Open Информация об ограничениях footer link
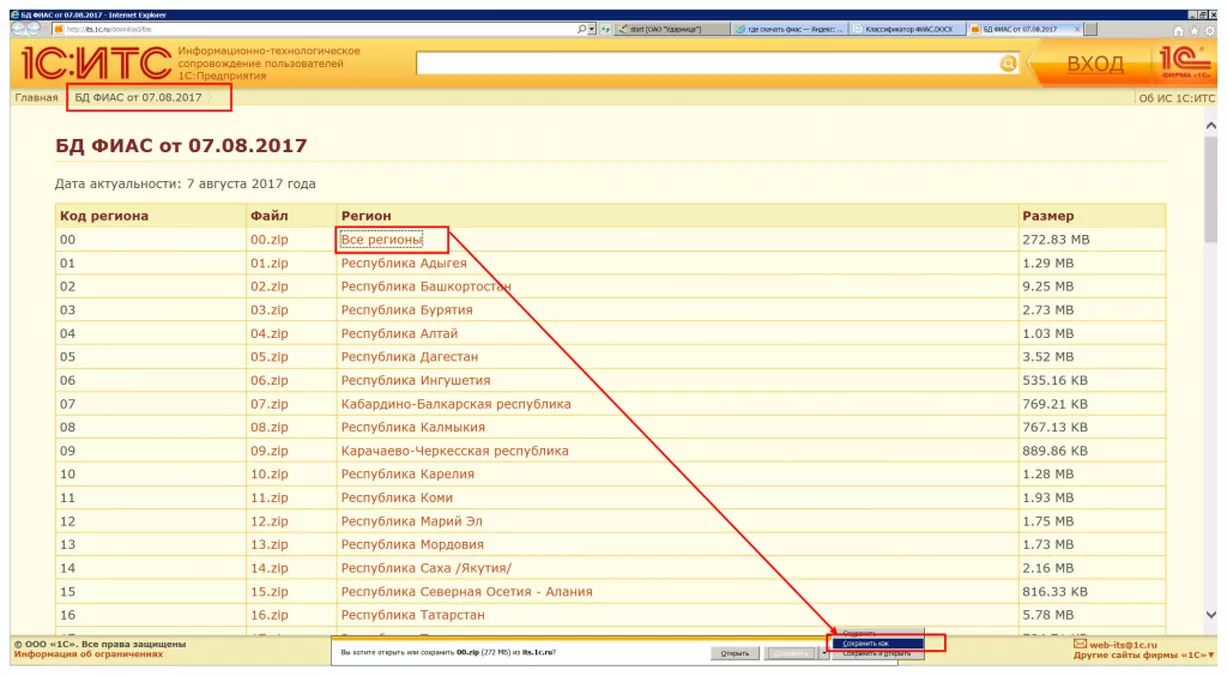The height and width of the screenshot is (676, 1227). coord(88,655)
